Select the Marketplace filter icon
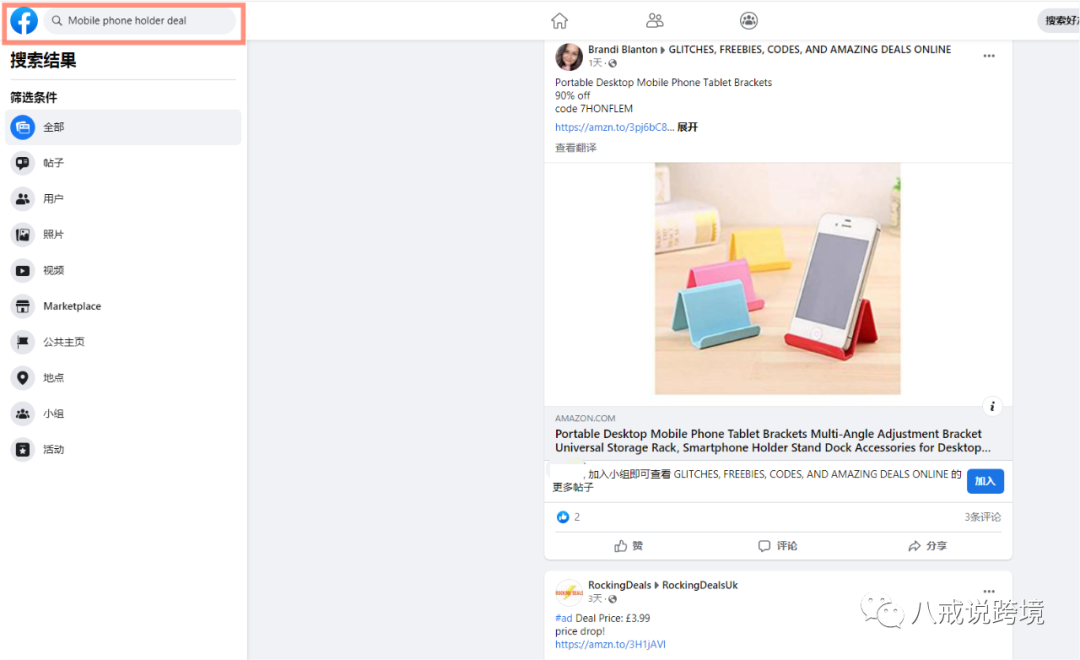 [23, 306]
